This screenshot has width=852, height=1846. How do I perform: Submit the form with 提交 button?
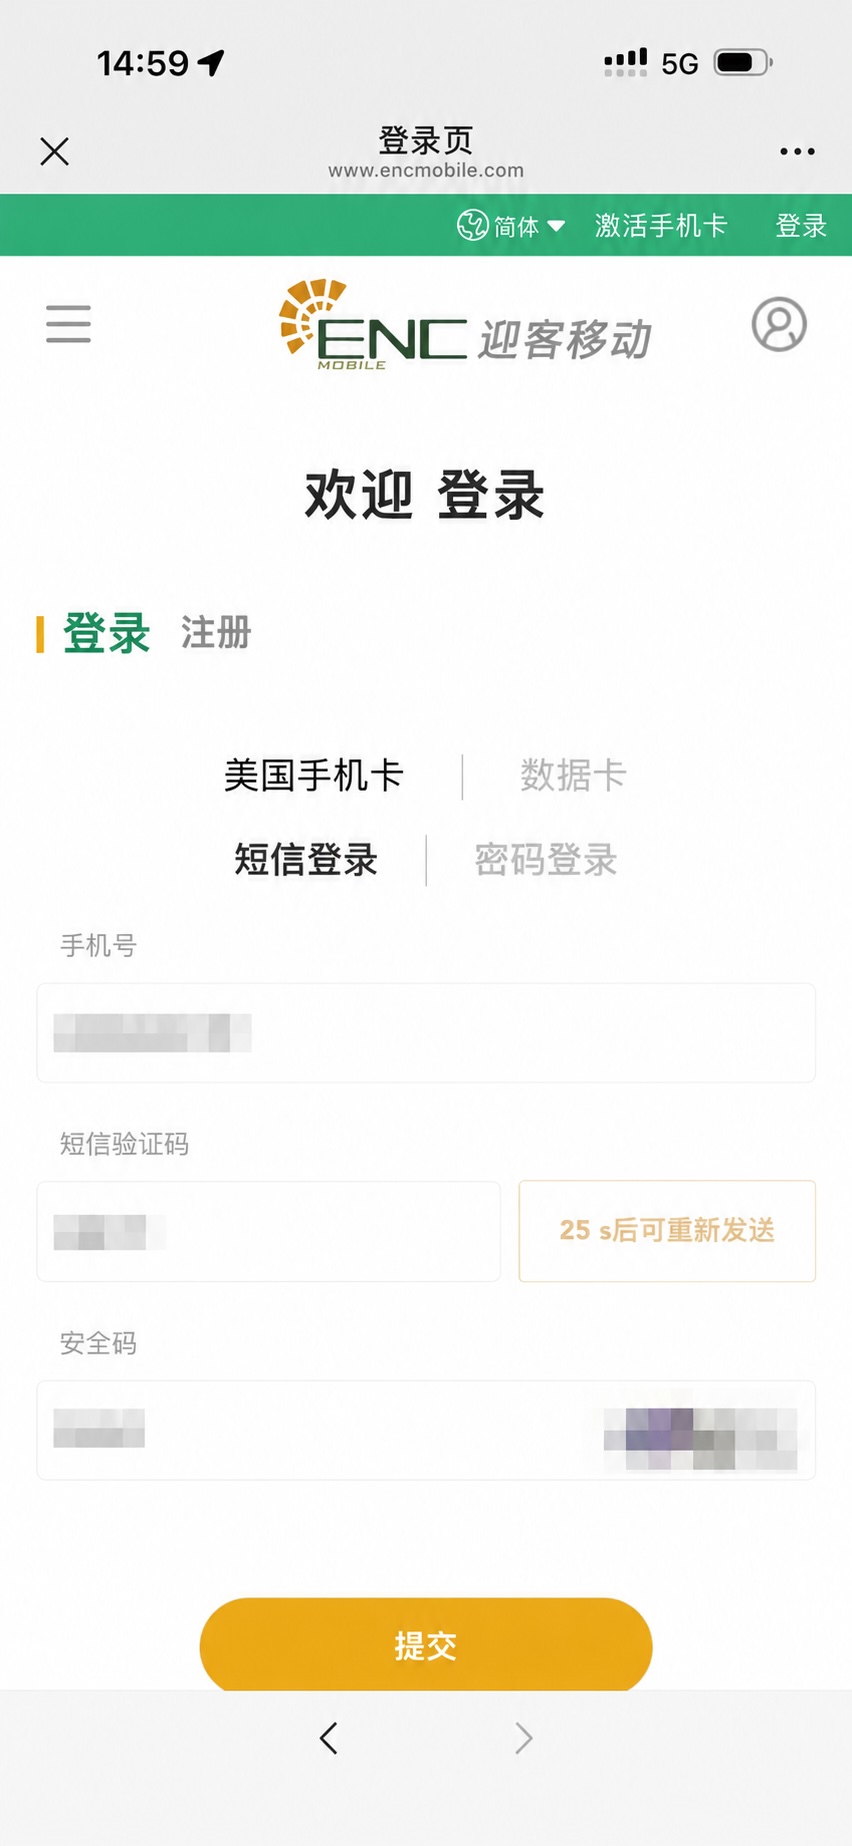click(426, 1645)
